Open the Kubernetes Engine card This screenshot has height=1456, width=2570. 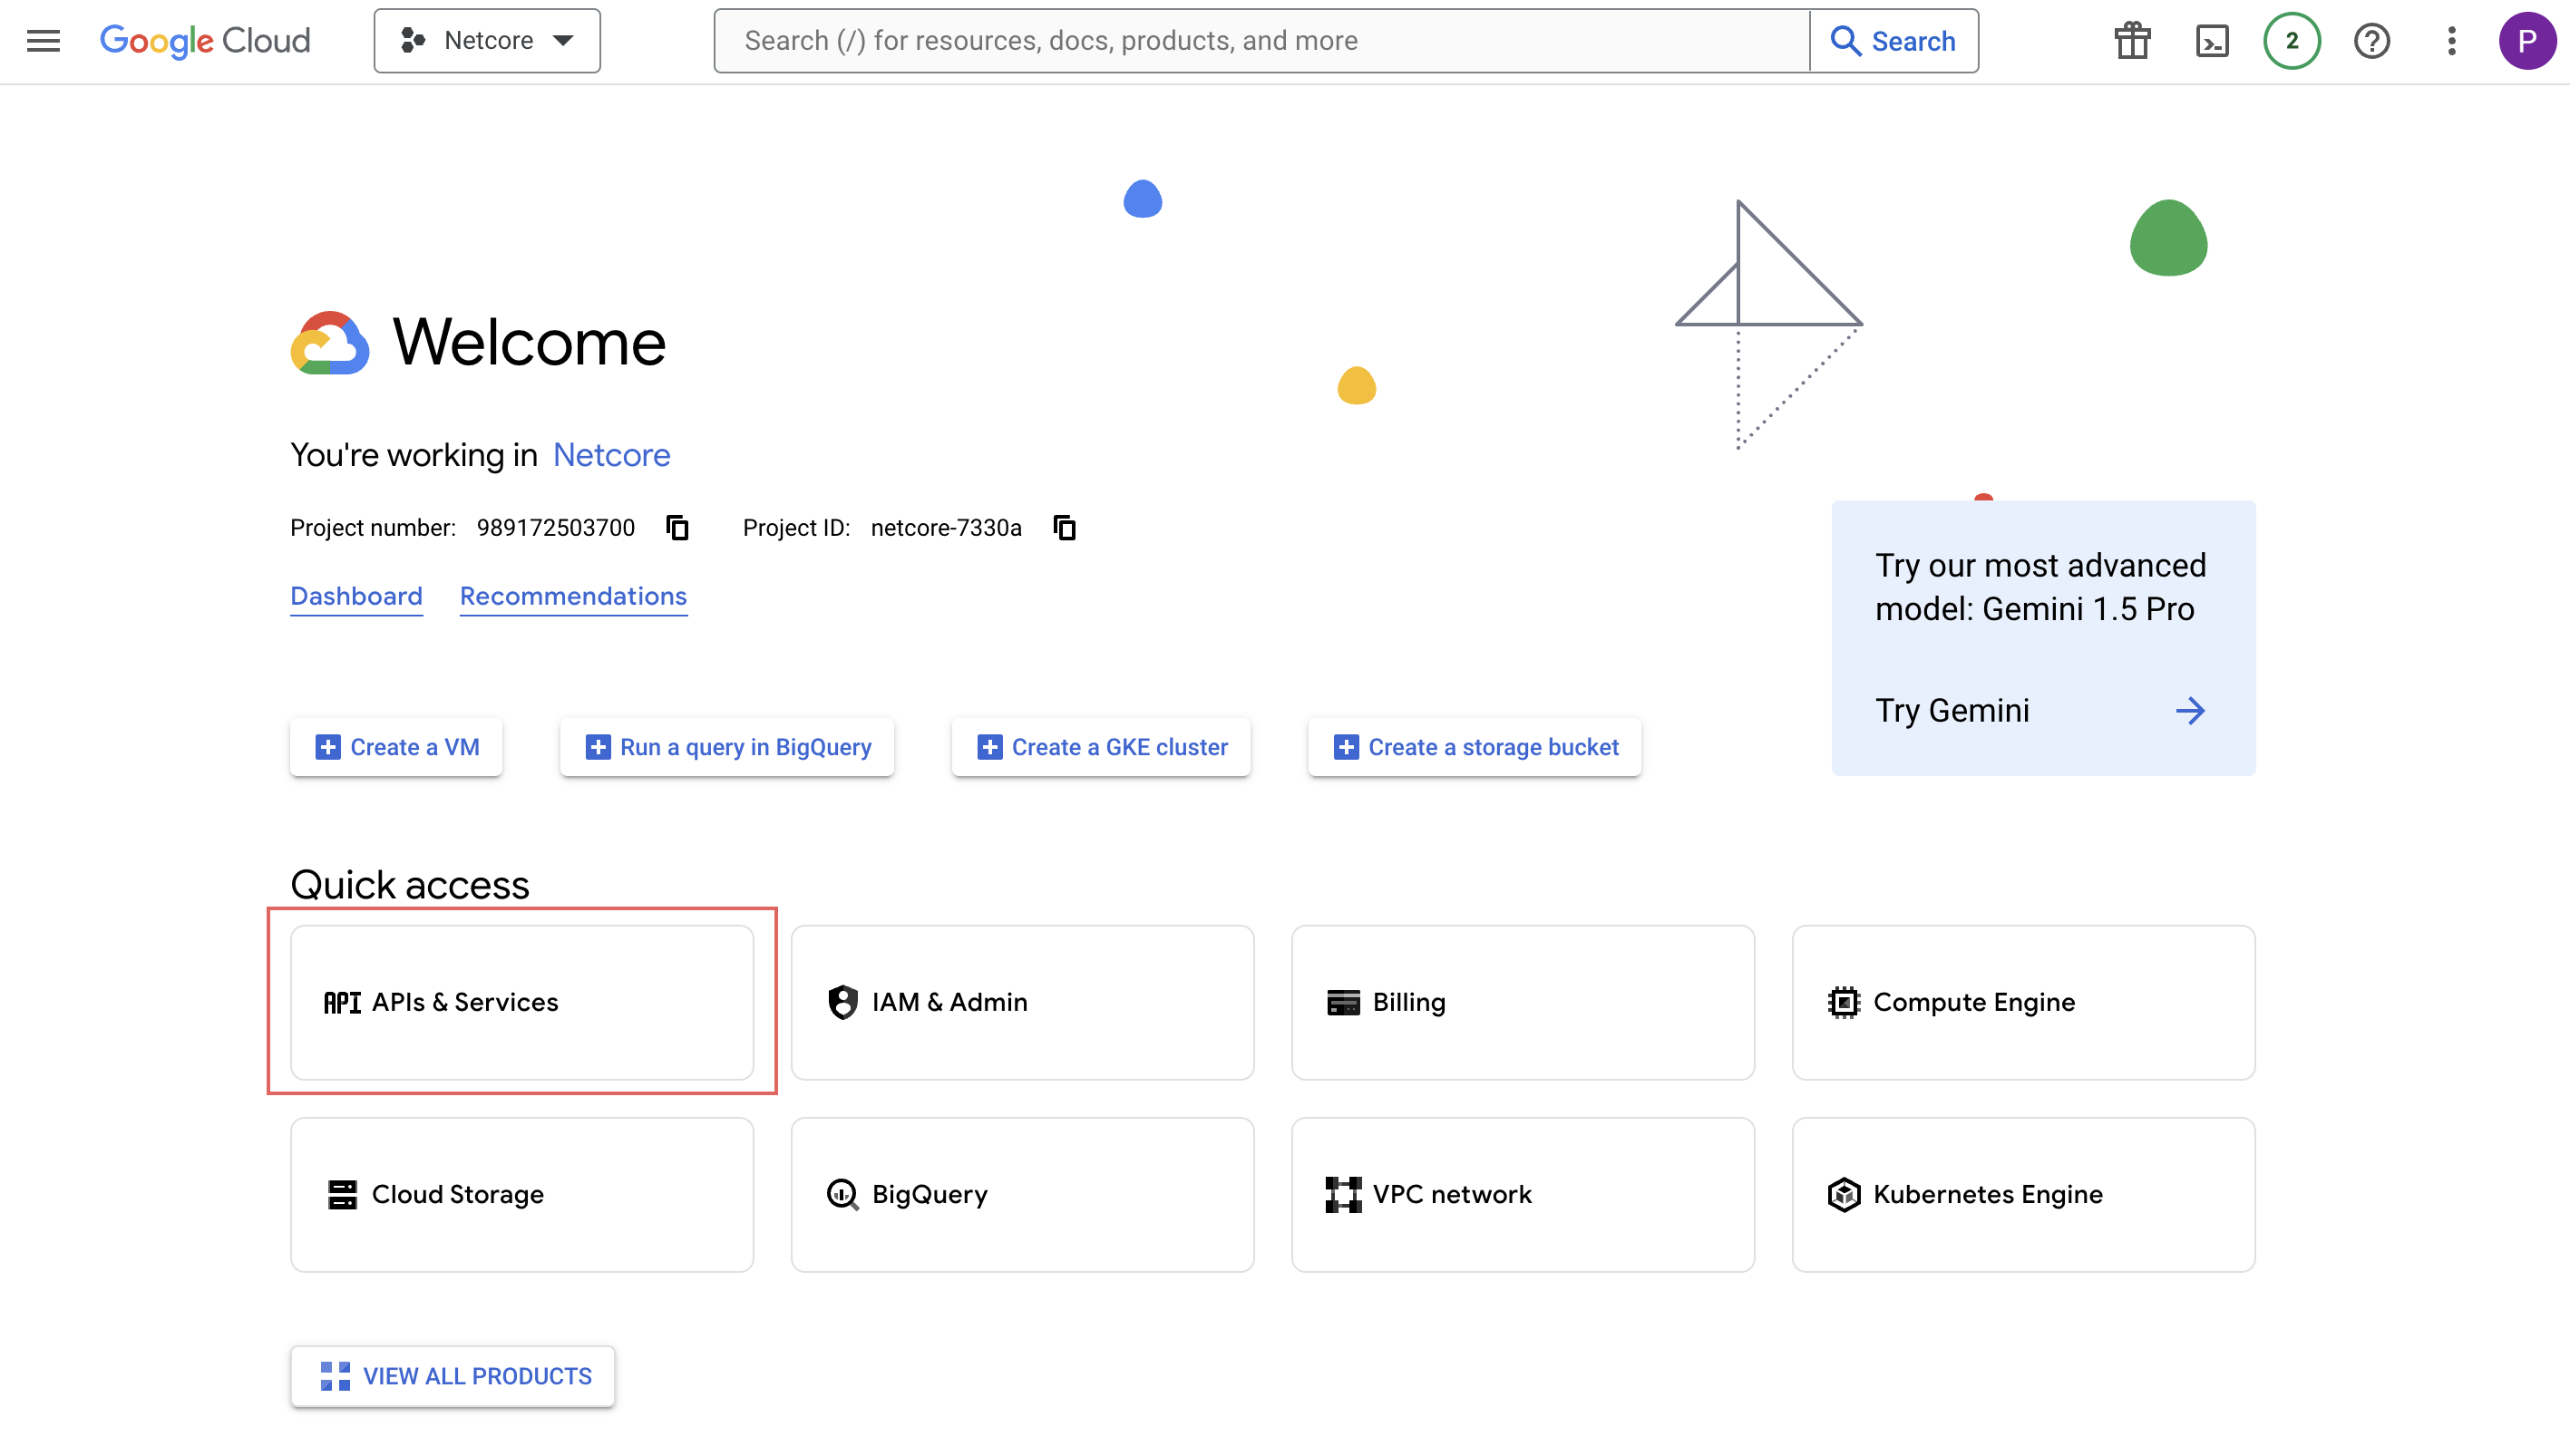point(2023,1194)
